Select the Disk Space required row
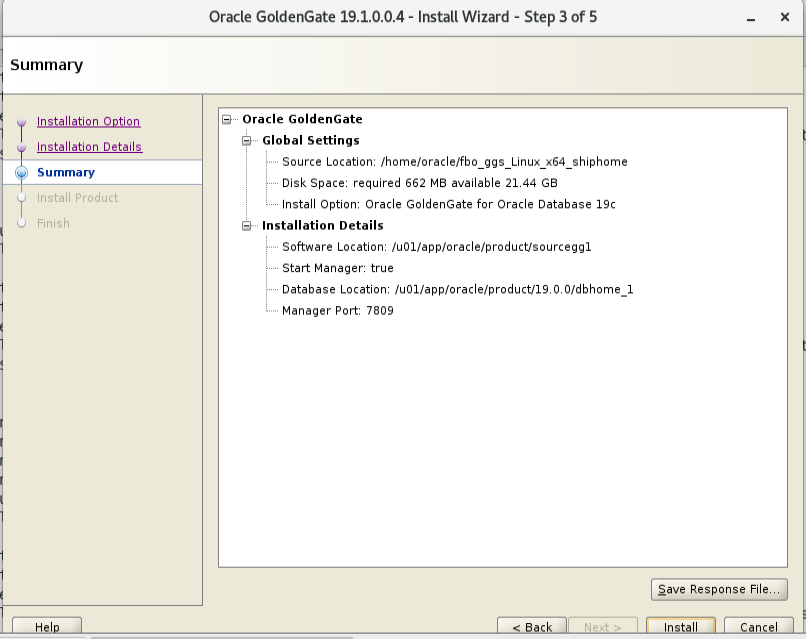806x639 pixels. pyautogui.click(x=419, y=183)
